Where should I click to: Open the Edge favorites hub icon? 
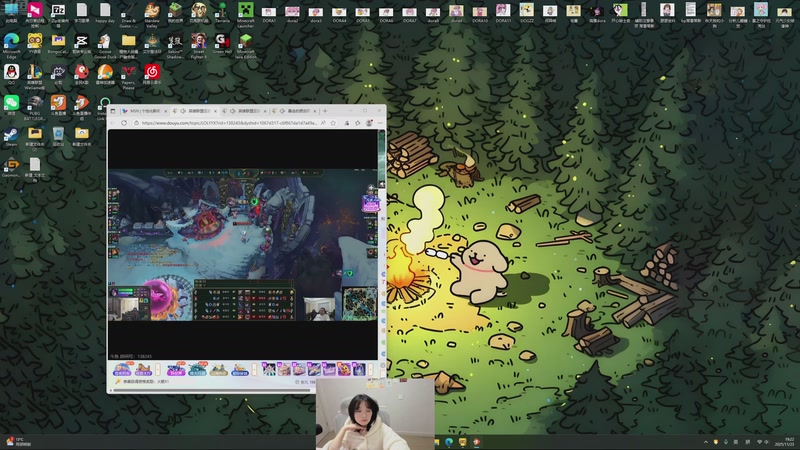point(358,123)
